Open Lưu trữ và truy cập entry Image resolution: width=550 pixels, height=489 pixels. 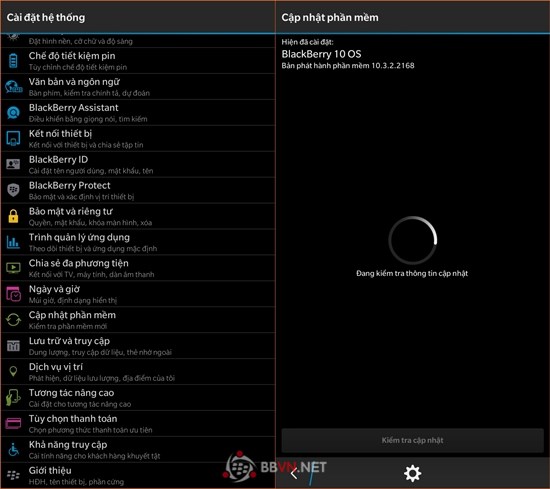pos(138,346)
